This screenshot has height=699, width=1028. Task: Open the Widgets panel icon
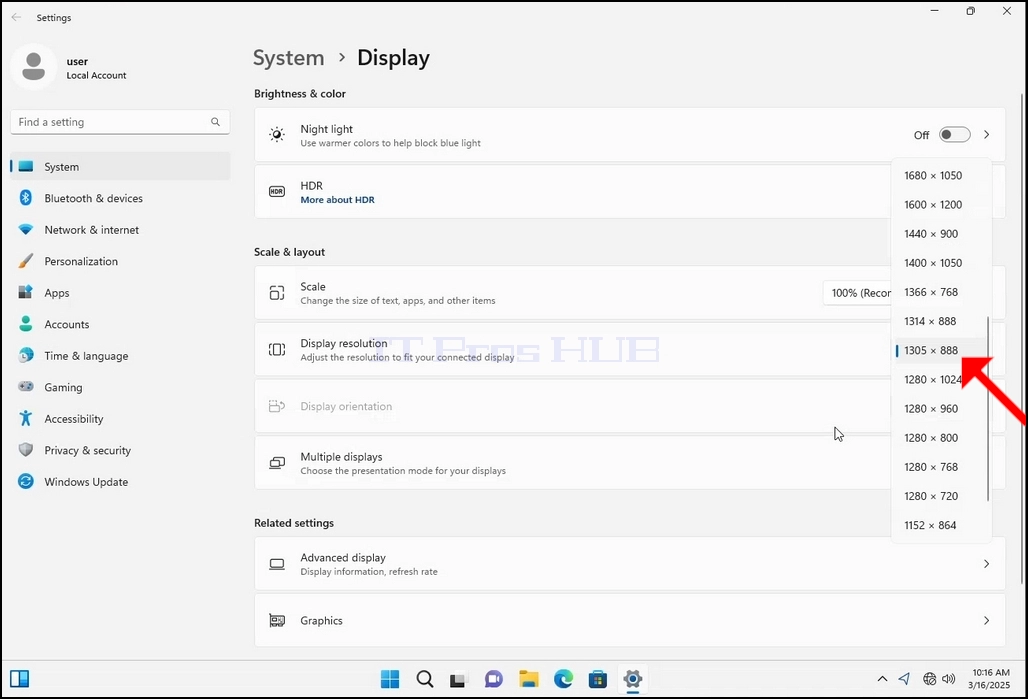click(x=20, y=679)
